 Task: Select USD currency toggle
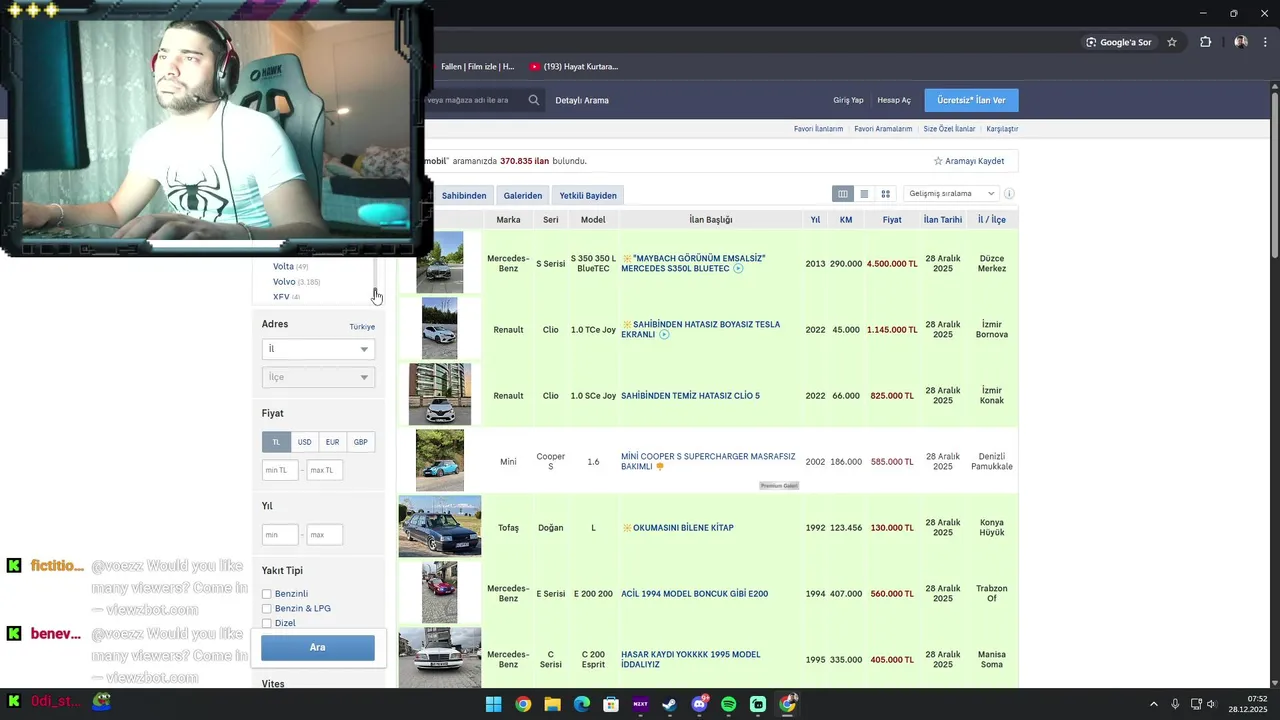coord(304,442)
